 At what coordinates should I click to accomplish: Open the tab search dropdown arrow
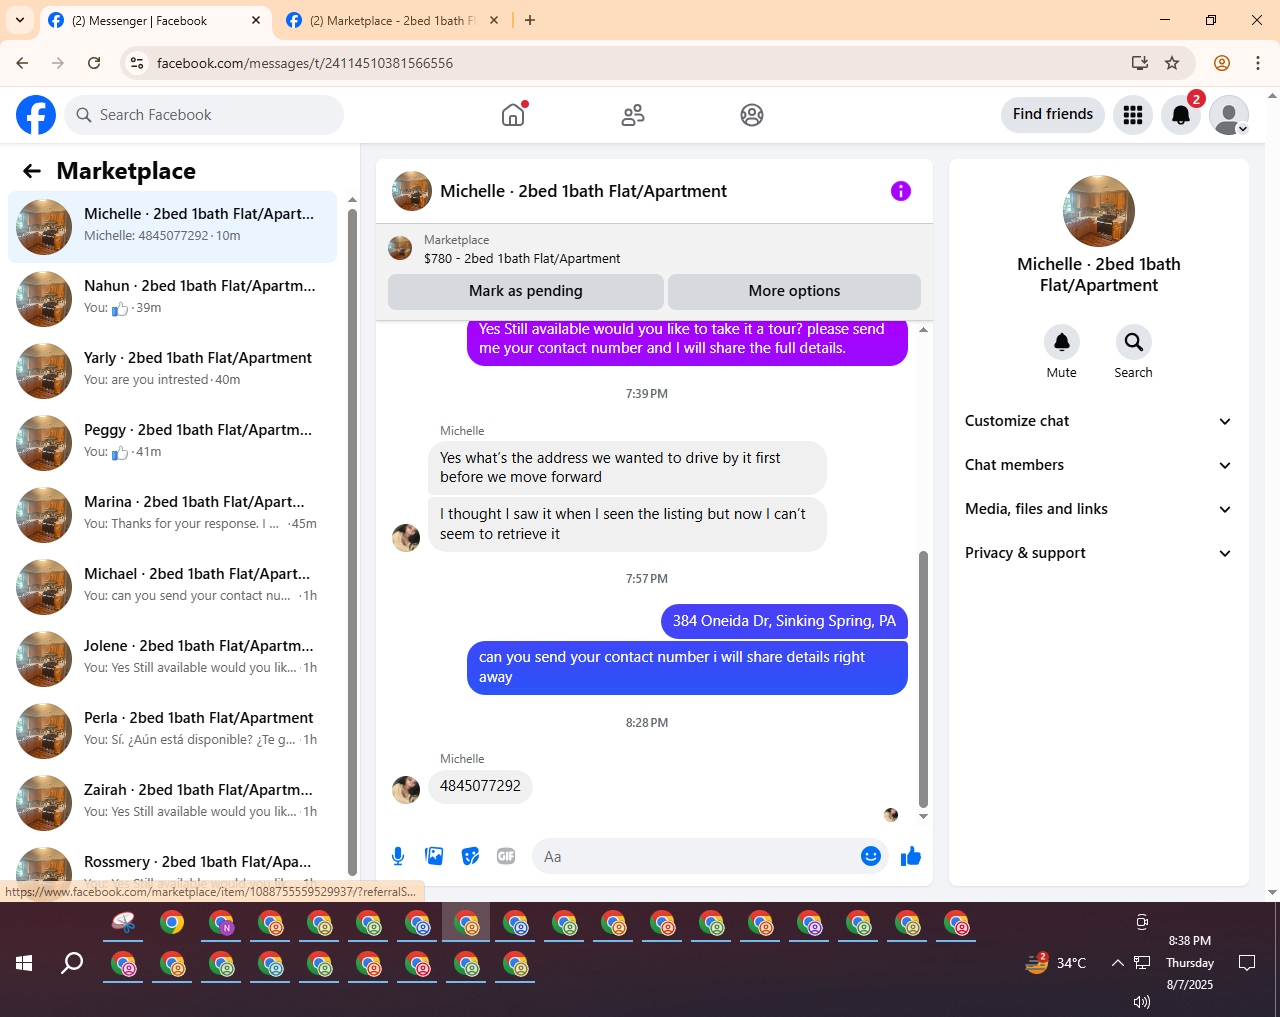click(x=19, y=20)
